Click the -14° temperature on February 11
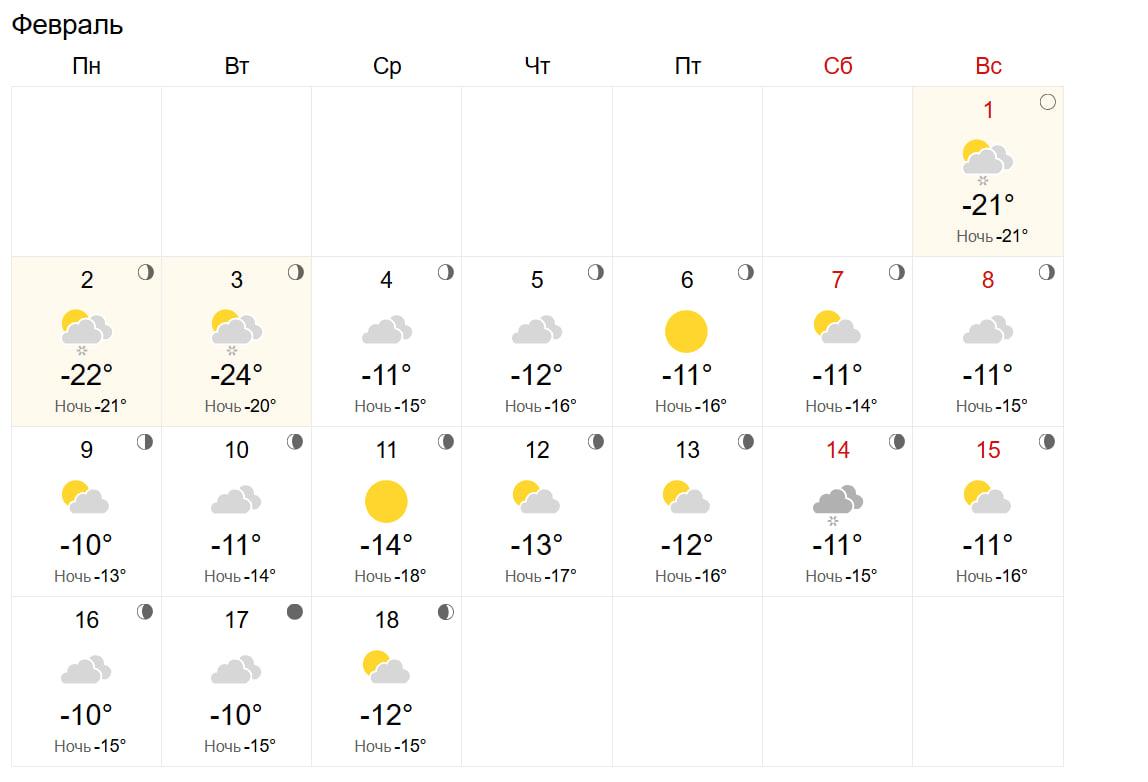Screen dimensions: 1148x782 pyautogui.click(x=387, y=545)
